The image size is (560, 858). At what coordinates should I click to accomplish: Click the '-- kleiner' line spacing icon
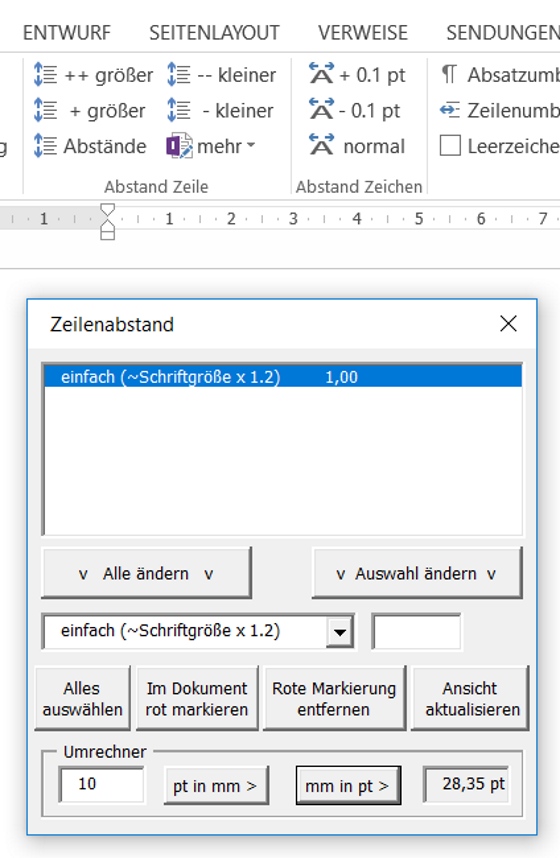tap(178, 75)
